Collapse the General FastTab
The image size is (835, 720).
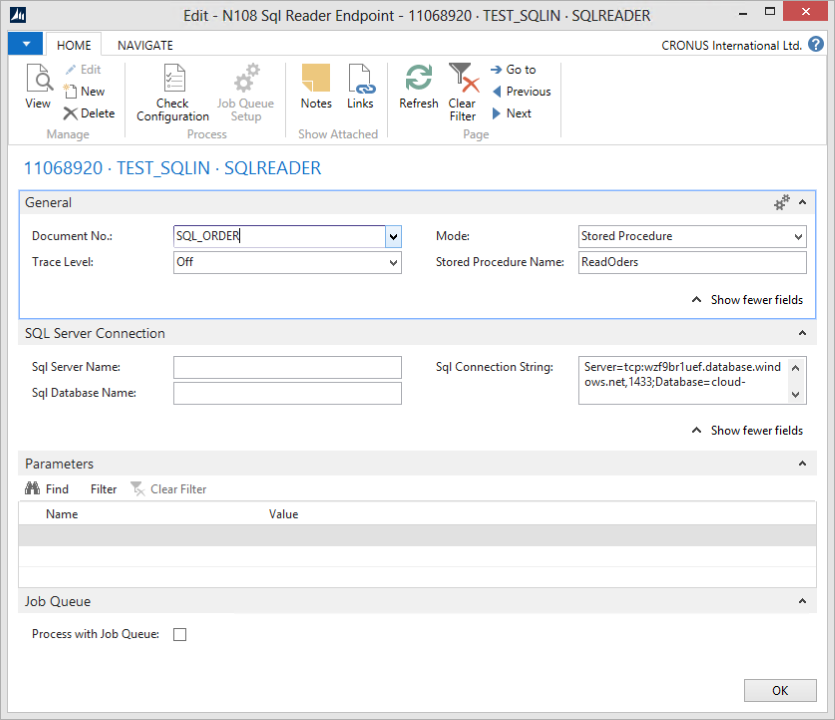803,202
